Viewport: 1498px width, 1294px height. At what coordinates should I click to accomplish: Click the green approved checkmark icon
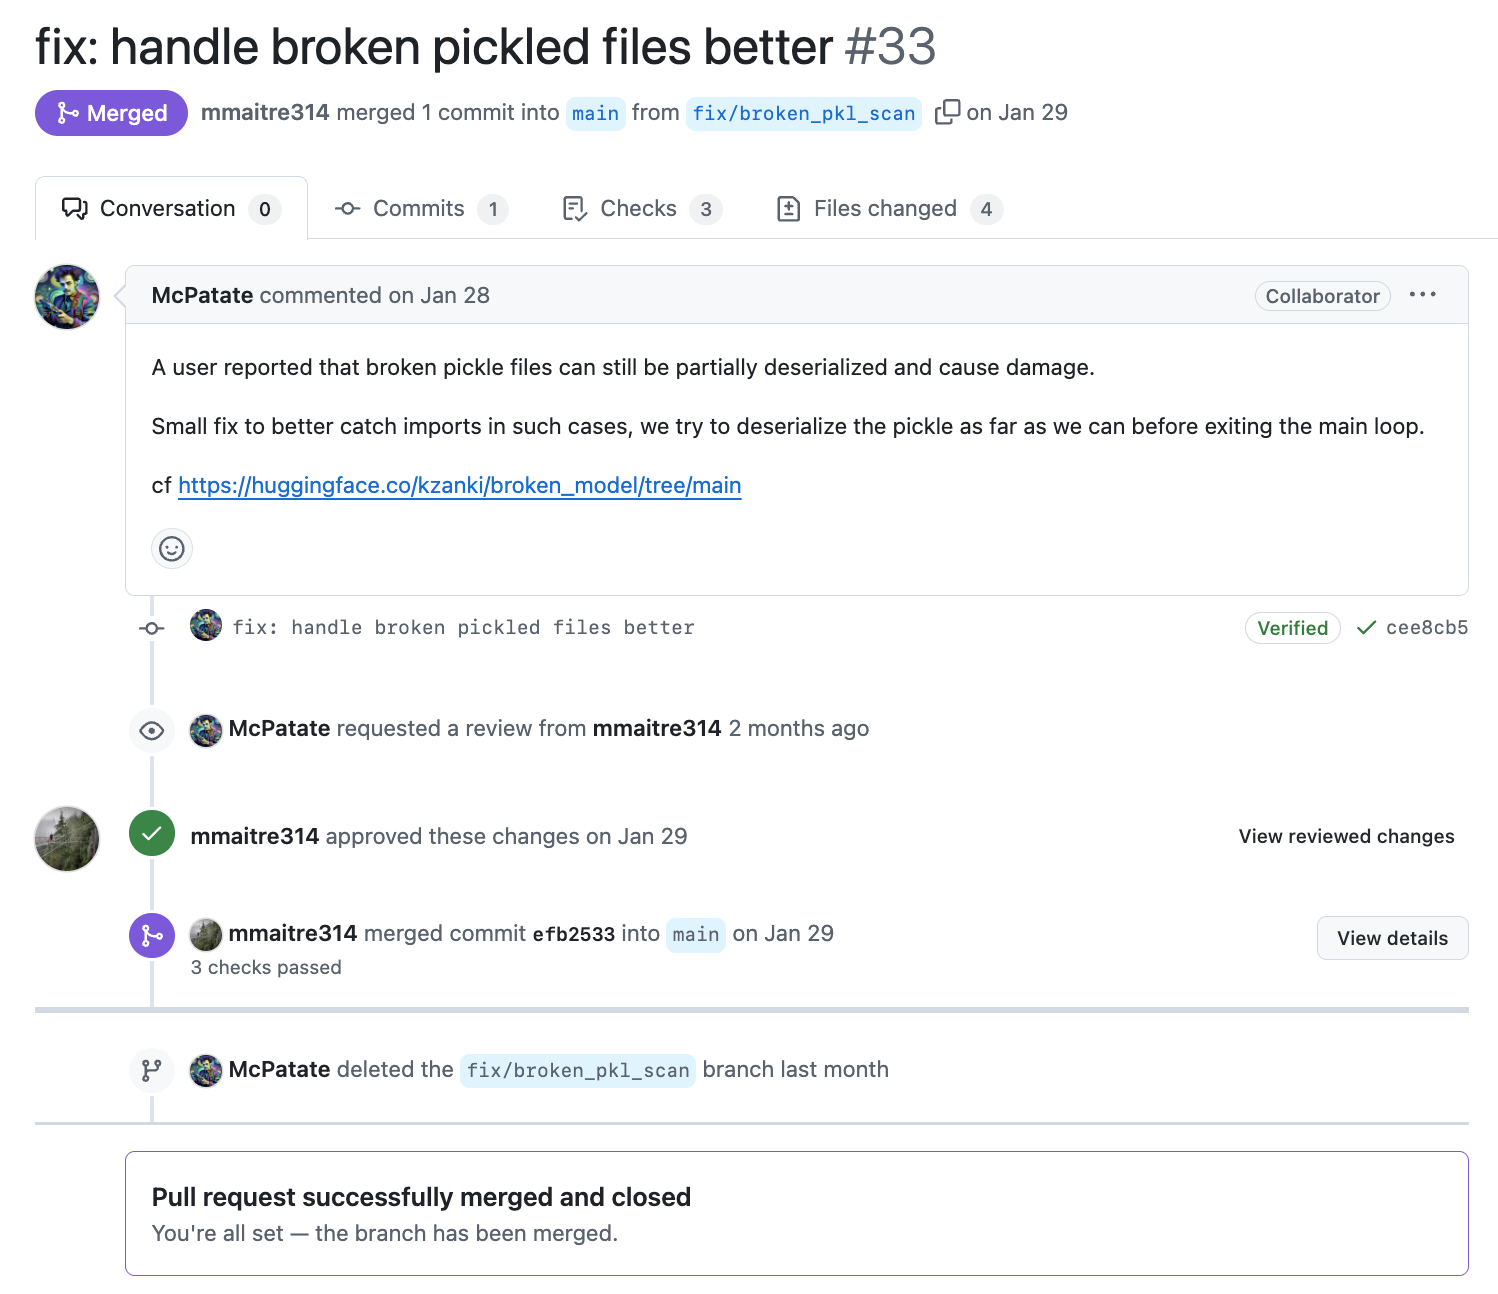(x=152, y=834)
